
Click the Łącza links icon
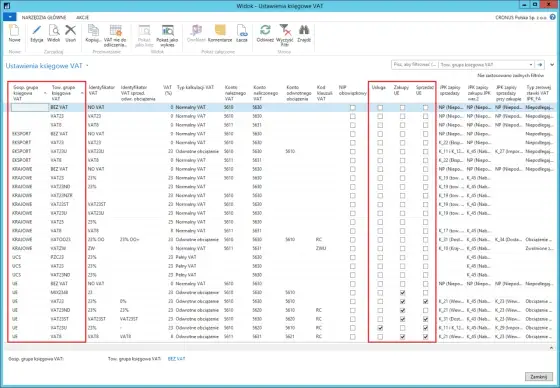point(242,31)
